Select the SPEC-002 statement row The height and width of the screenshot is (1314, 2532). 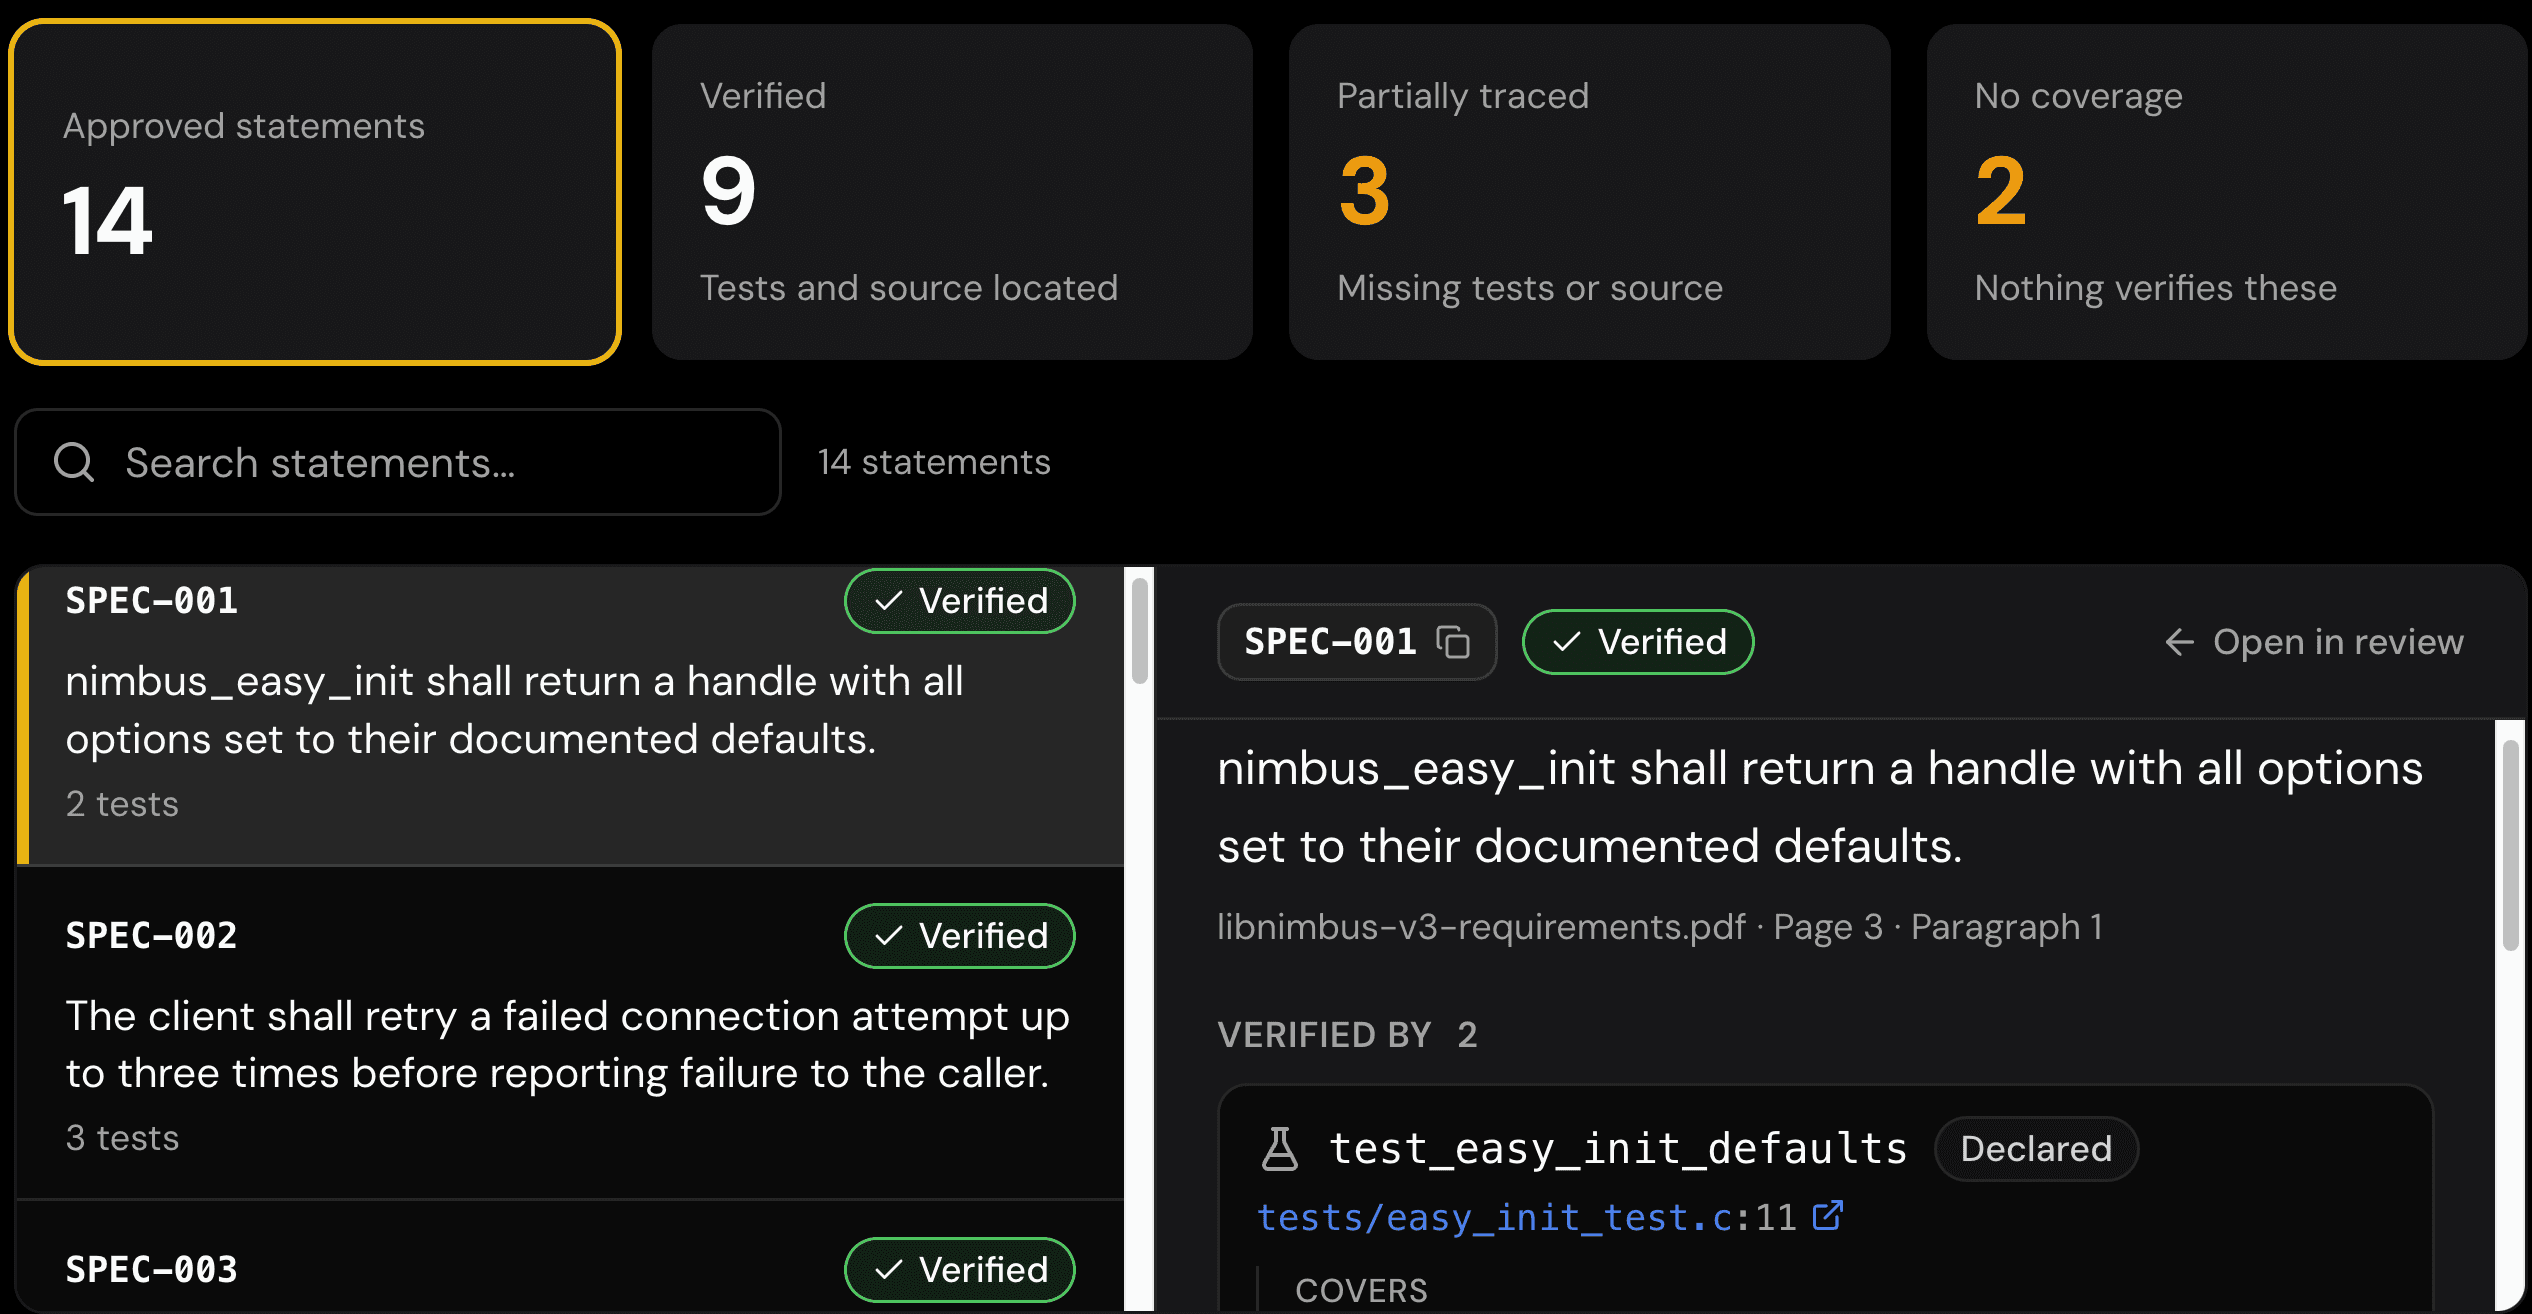click(x=571, y=1033)
